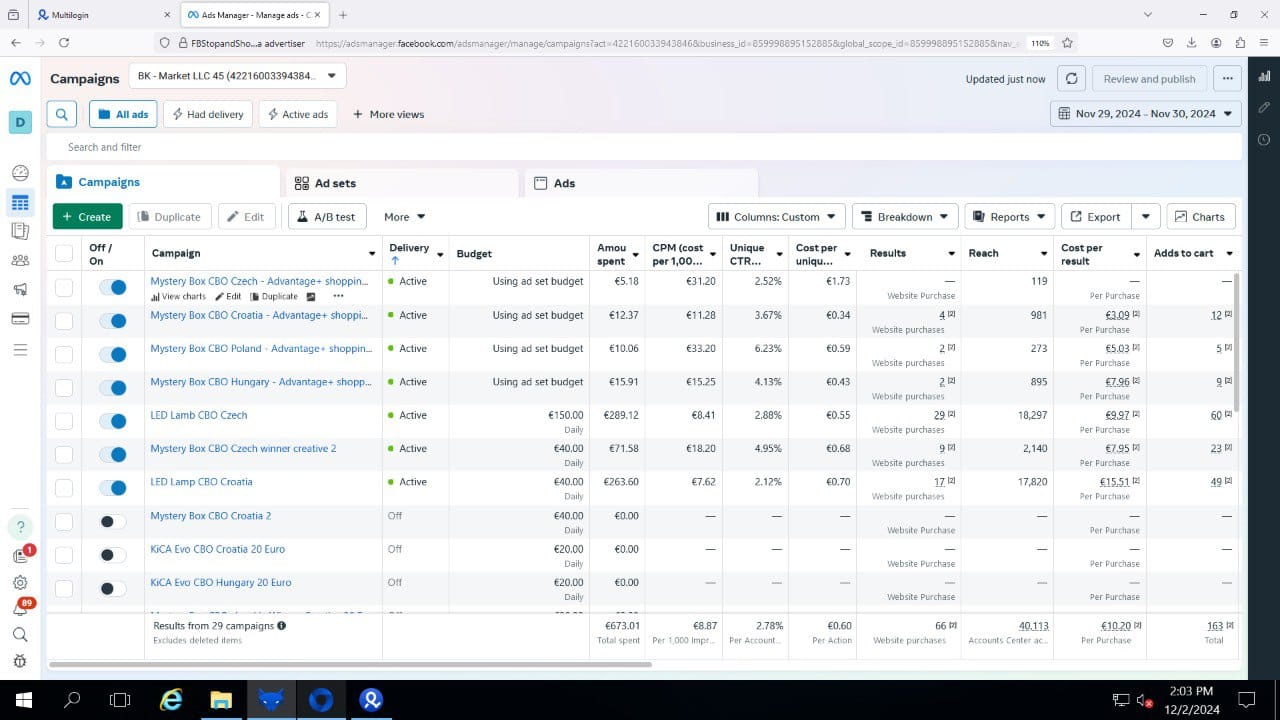The height and width of the screenshot is (720, 1280).
Task: Open the three-dot more options button
Action: pyautogui.click(x=1227, y=79)
